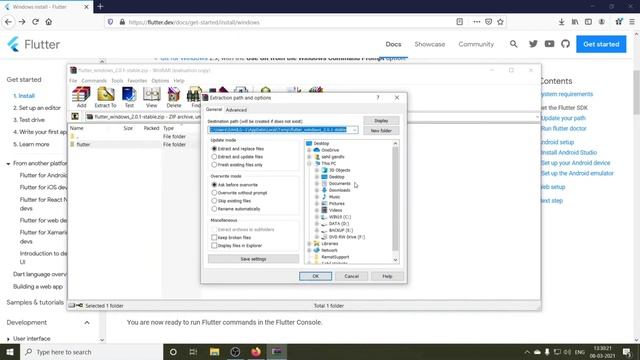This screenshot has height=360, width=640.
Task: Click 'Type here to search' taskbar box
Action: coord(91,352)
